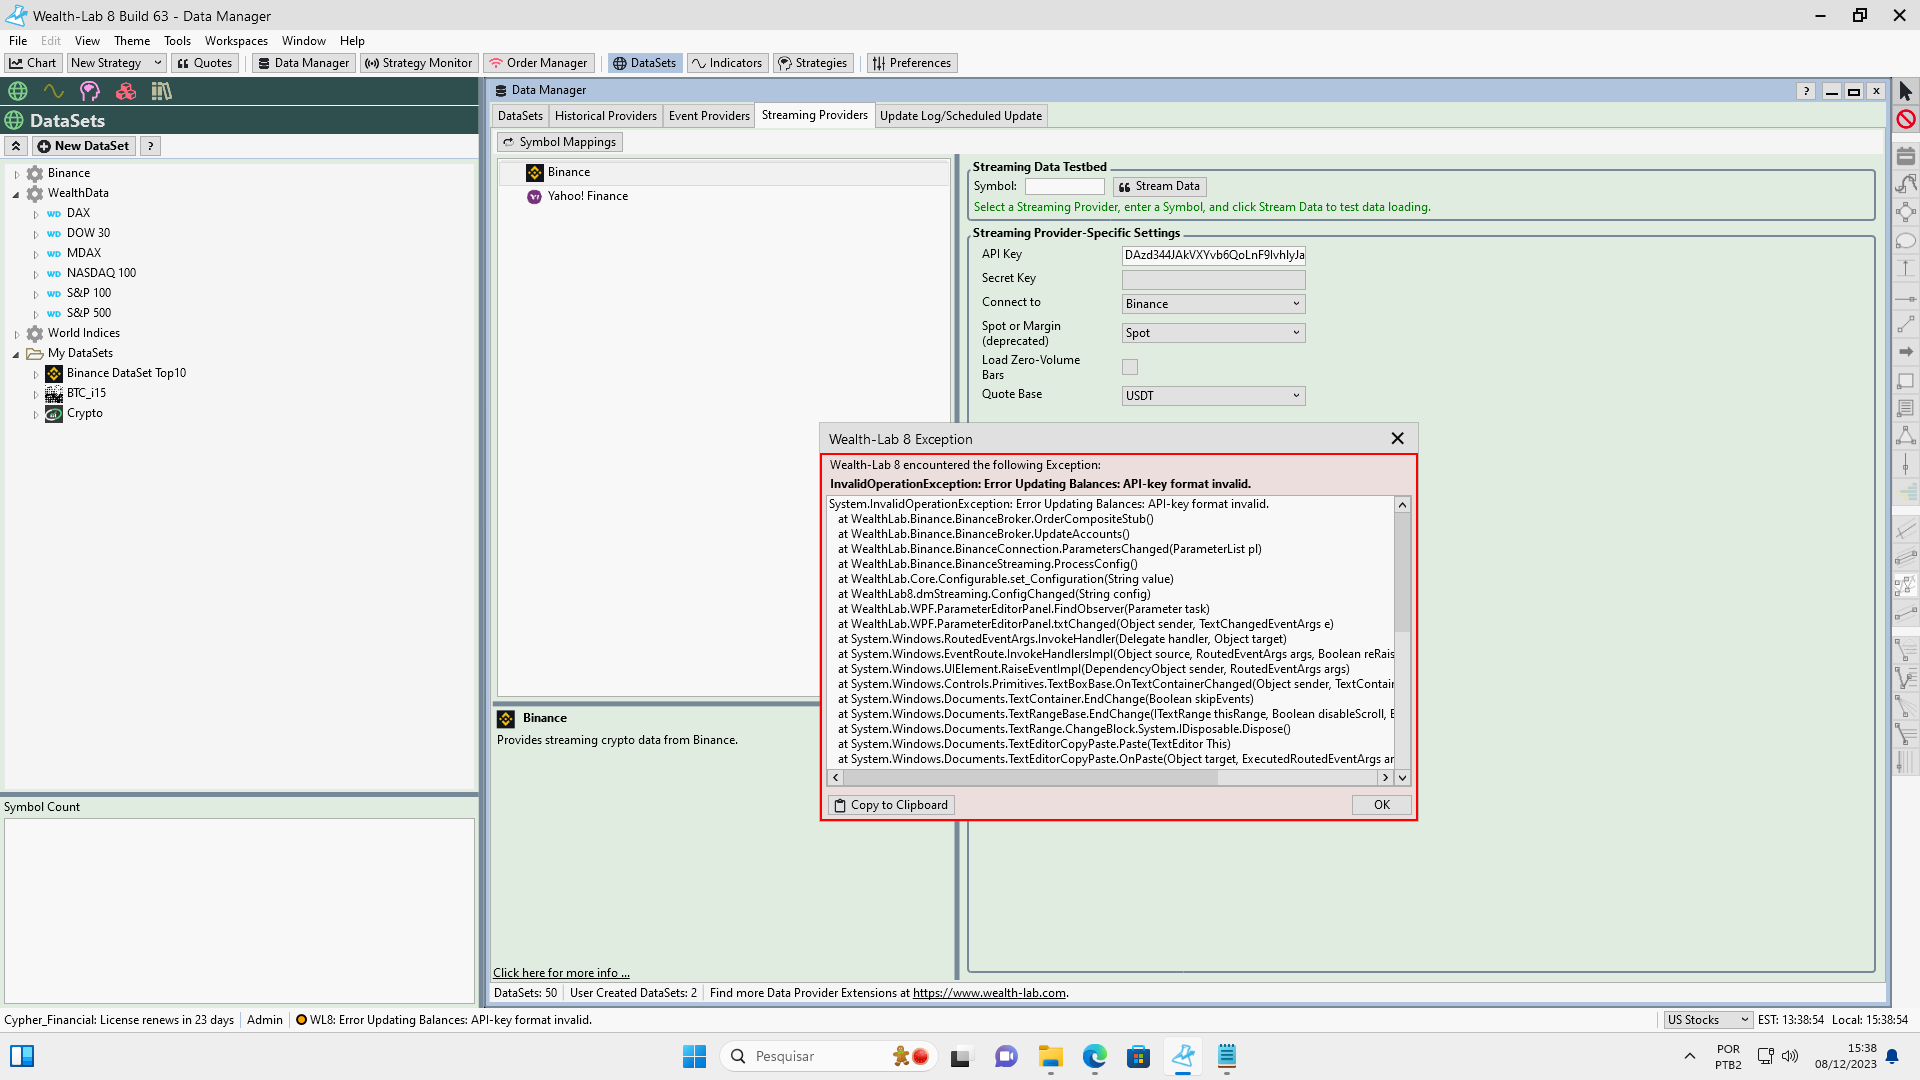Open Strategy Monitor from toolbar
The width and height of the screenshot is (1920, 1080).
(x=418, y=63)
